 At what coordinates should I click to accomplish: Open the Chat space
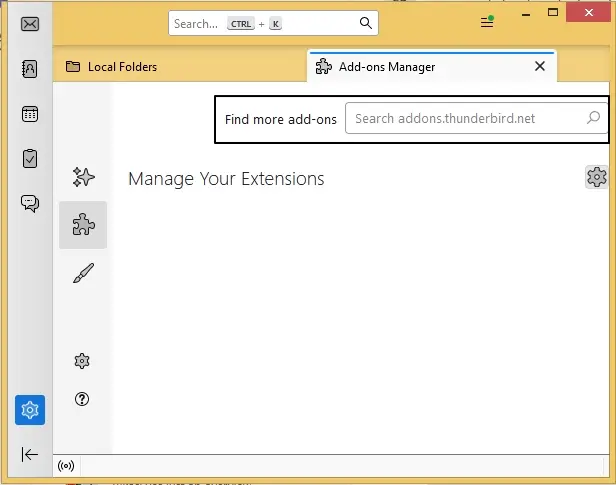[30, 203]
